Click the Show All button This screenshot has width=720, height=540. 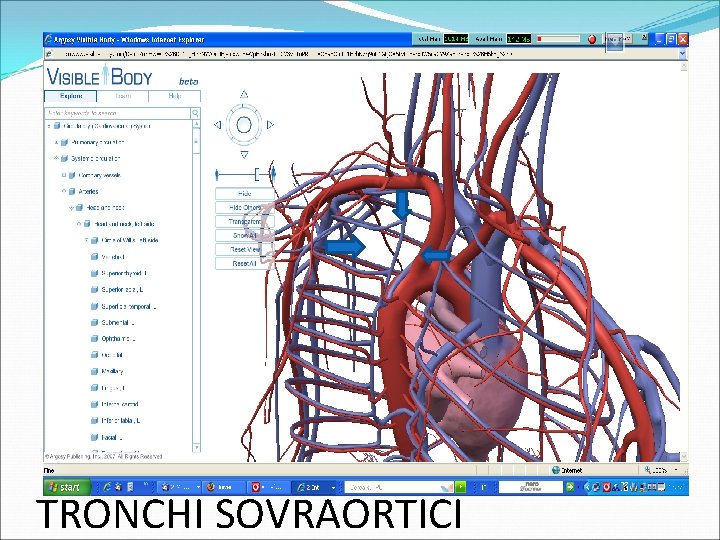pyautogui.click(x=245, y=236)
